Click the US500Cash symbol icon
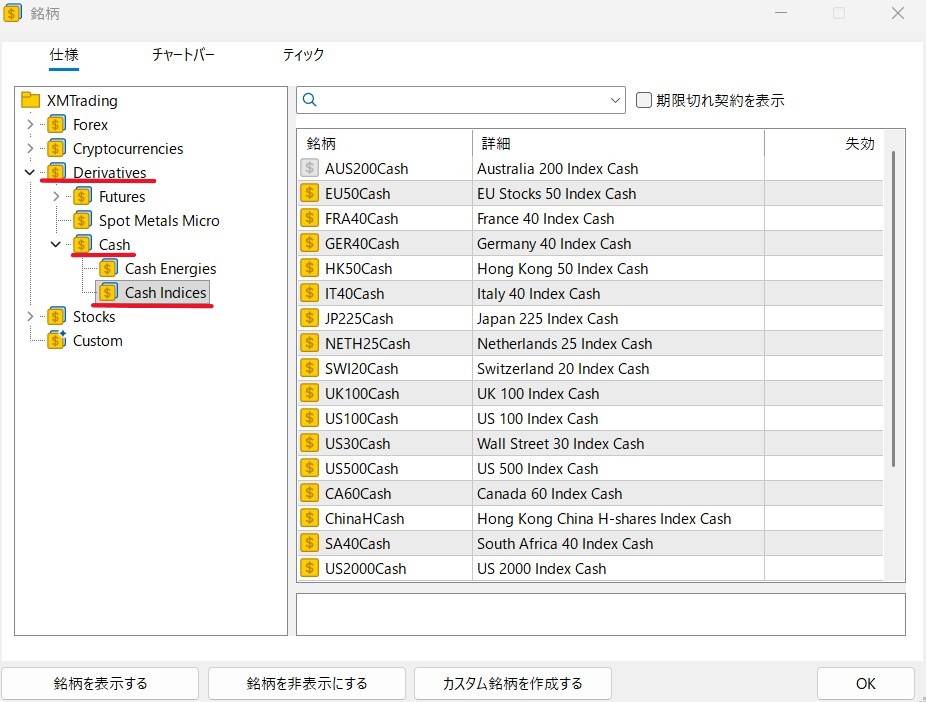This screenshot has height=702, width=926. coord(309,468)
